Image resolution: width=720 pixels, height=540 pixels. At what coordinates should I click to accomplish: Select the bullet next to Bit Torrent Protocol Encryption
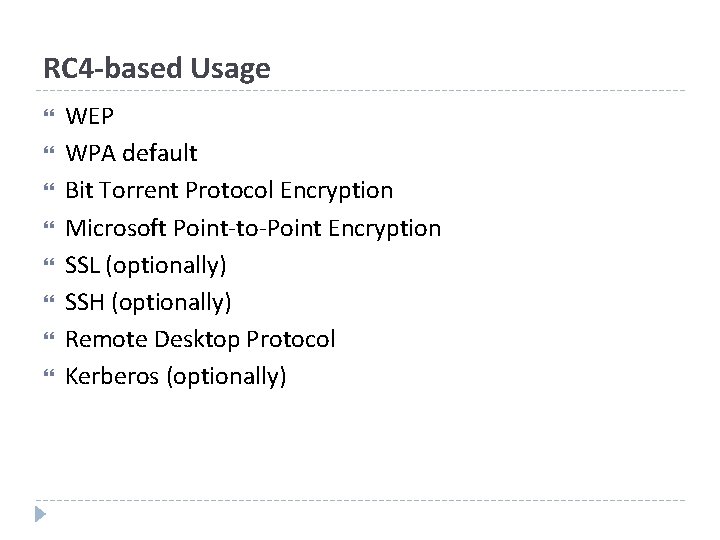pos(45,191)
